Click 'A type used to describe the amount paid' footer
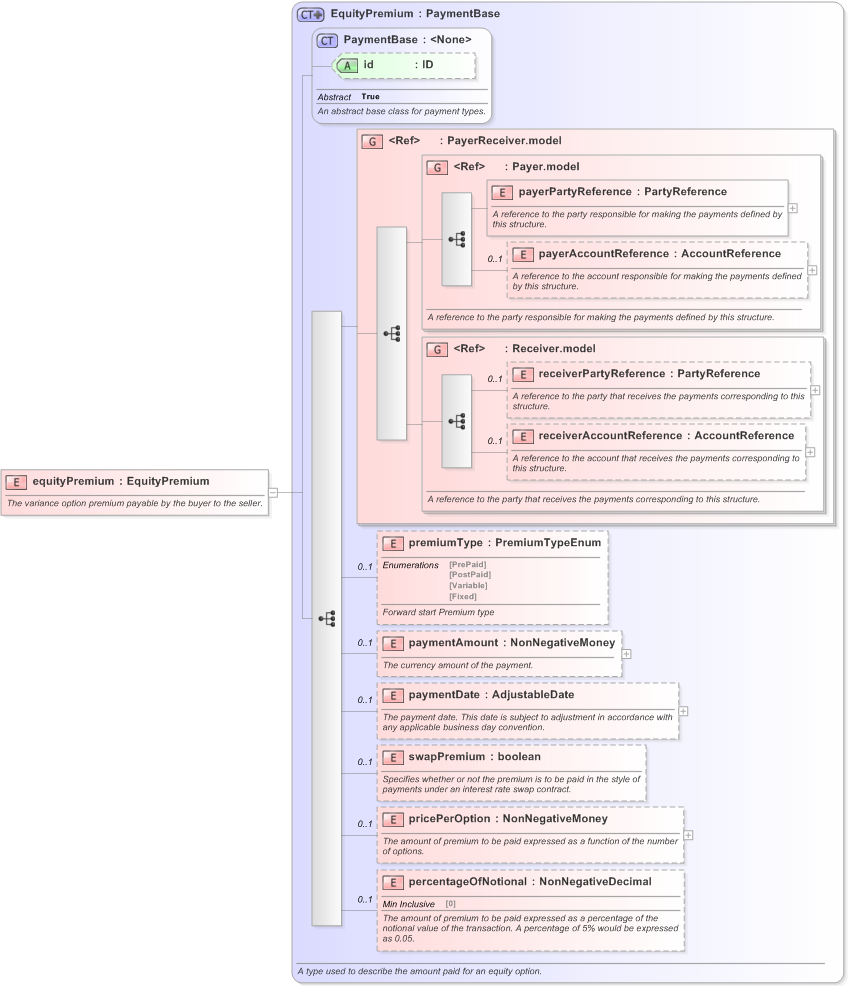The image size is (849, 986). point(419,971)
